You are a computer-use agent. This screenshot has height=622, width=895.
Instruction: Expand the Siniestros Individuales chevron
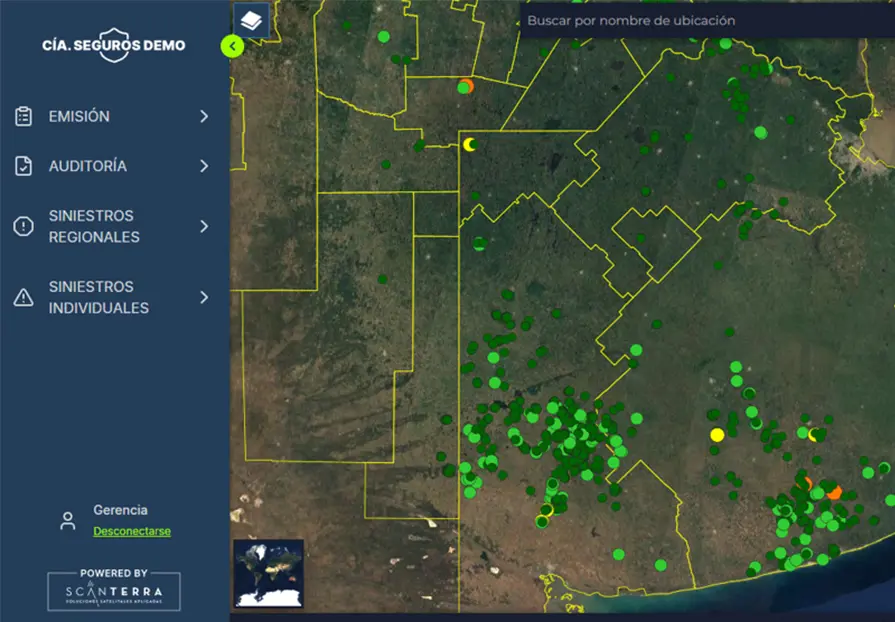tap(204, 298)
